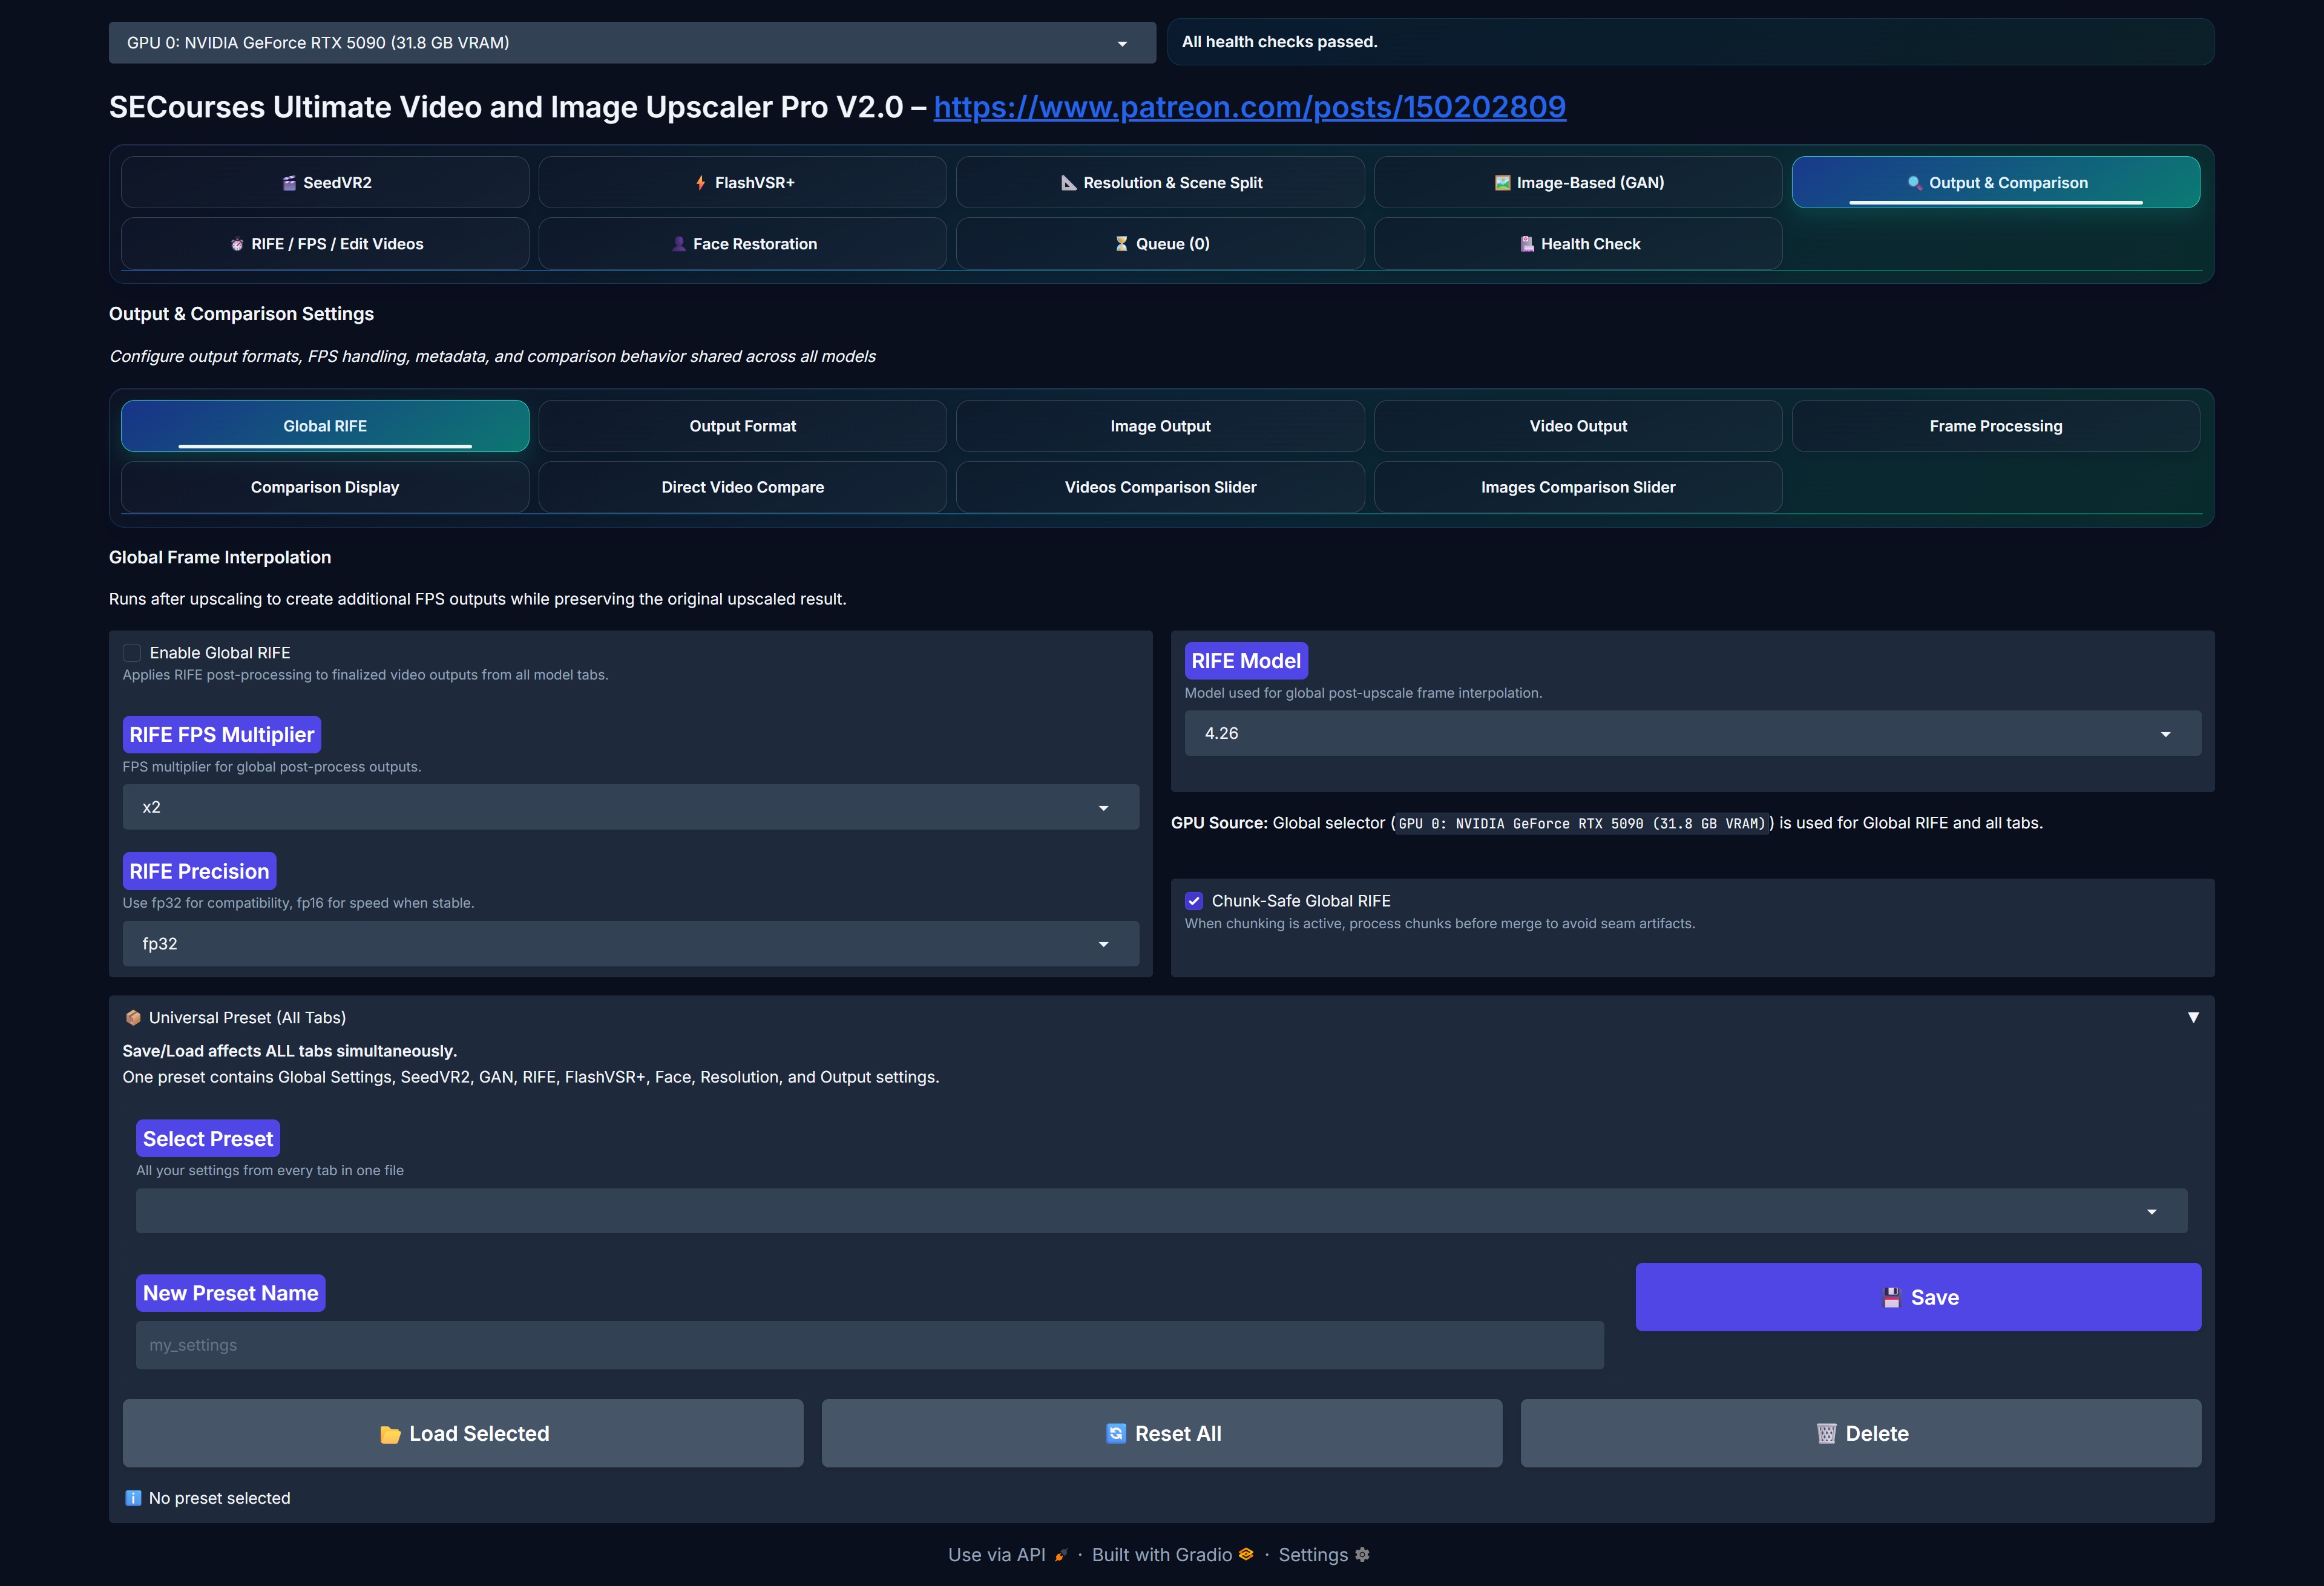Open the RIFE FPS Multiplier dropdown
Screen dimensions: 2324x1586
[x=630, y=807]
